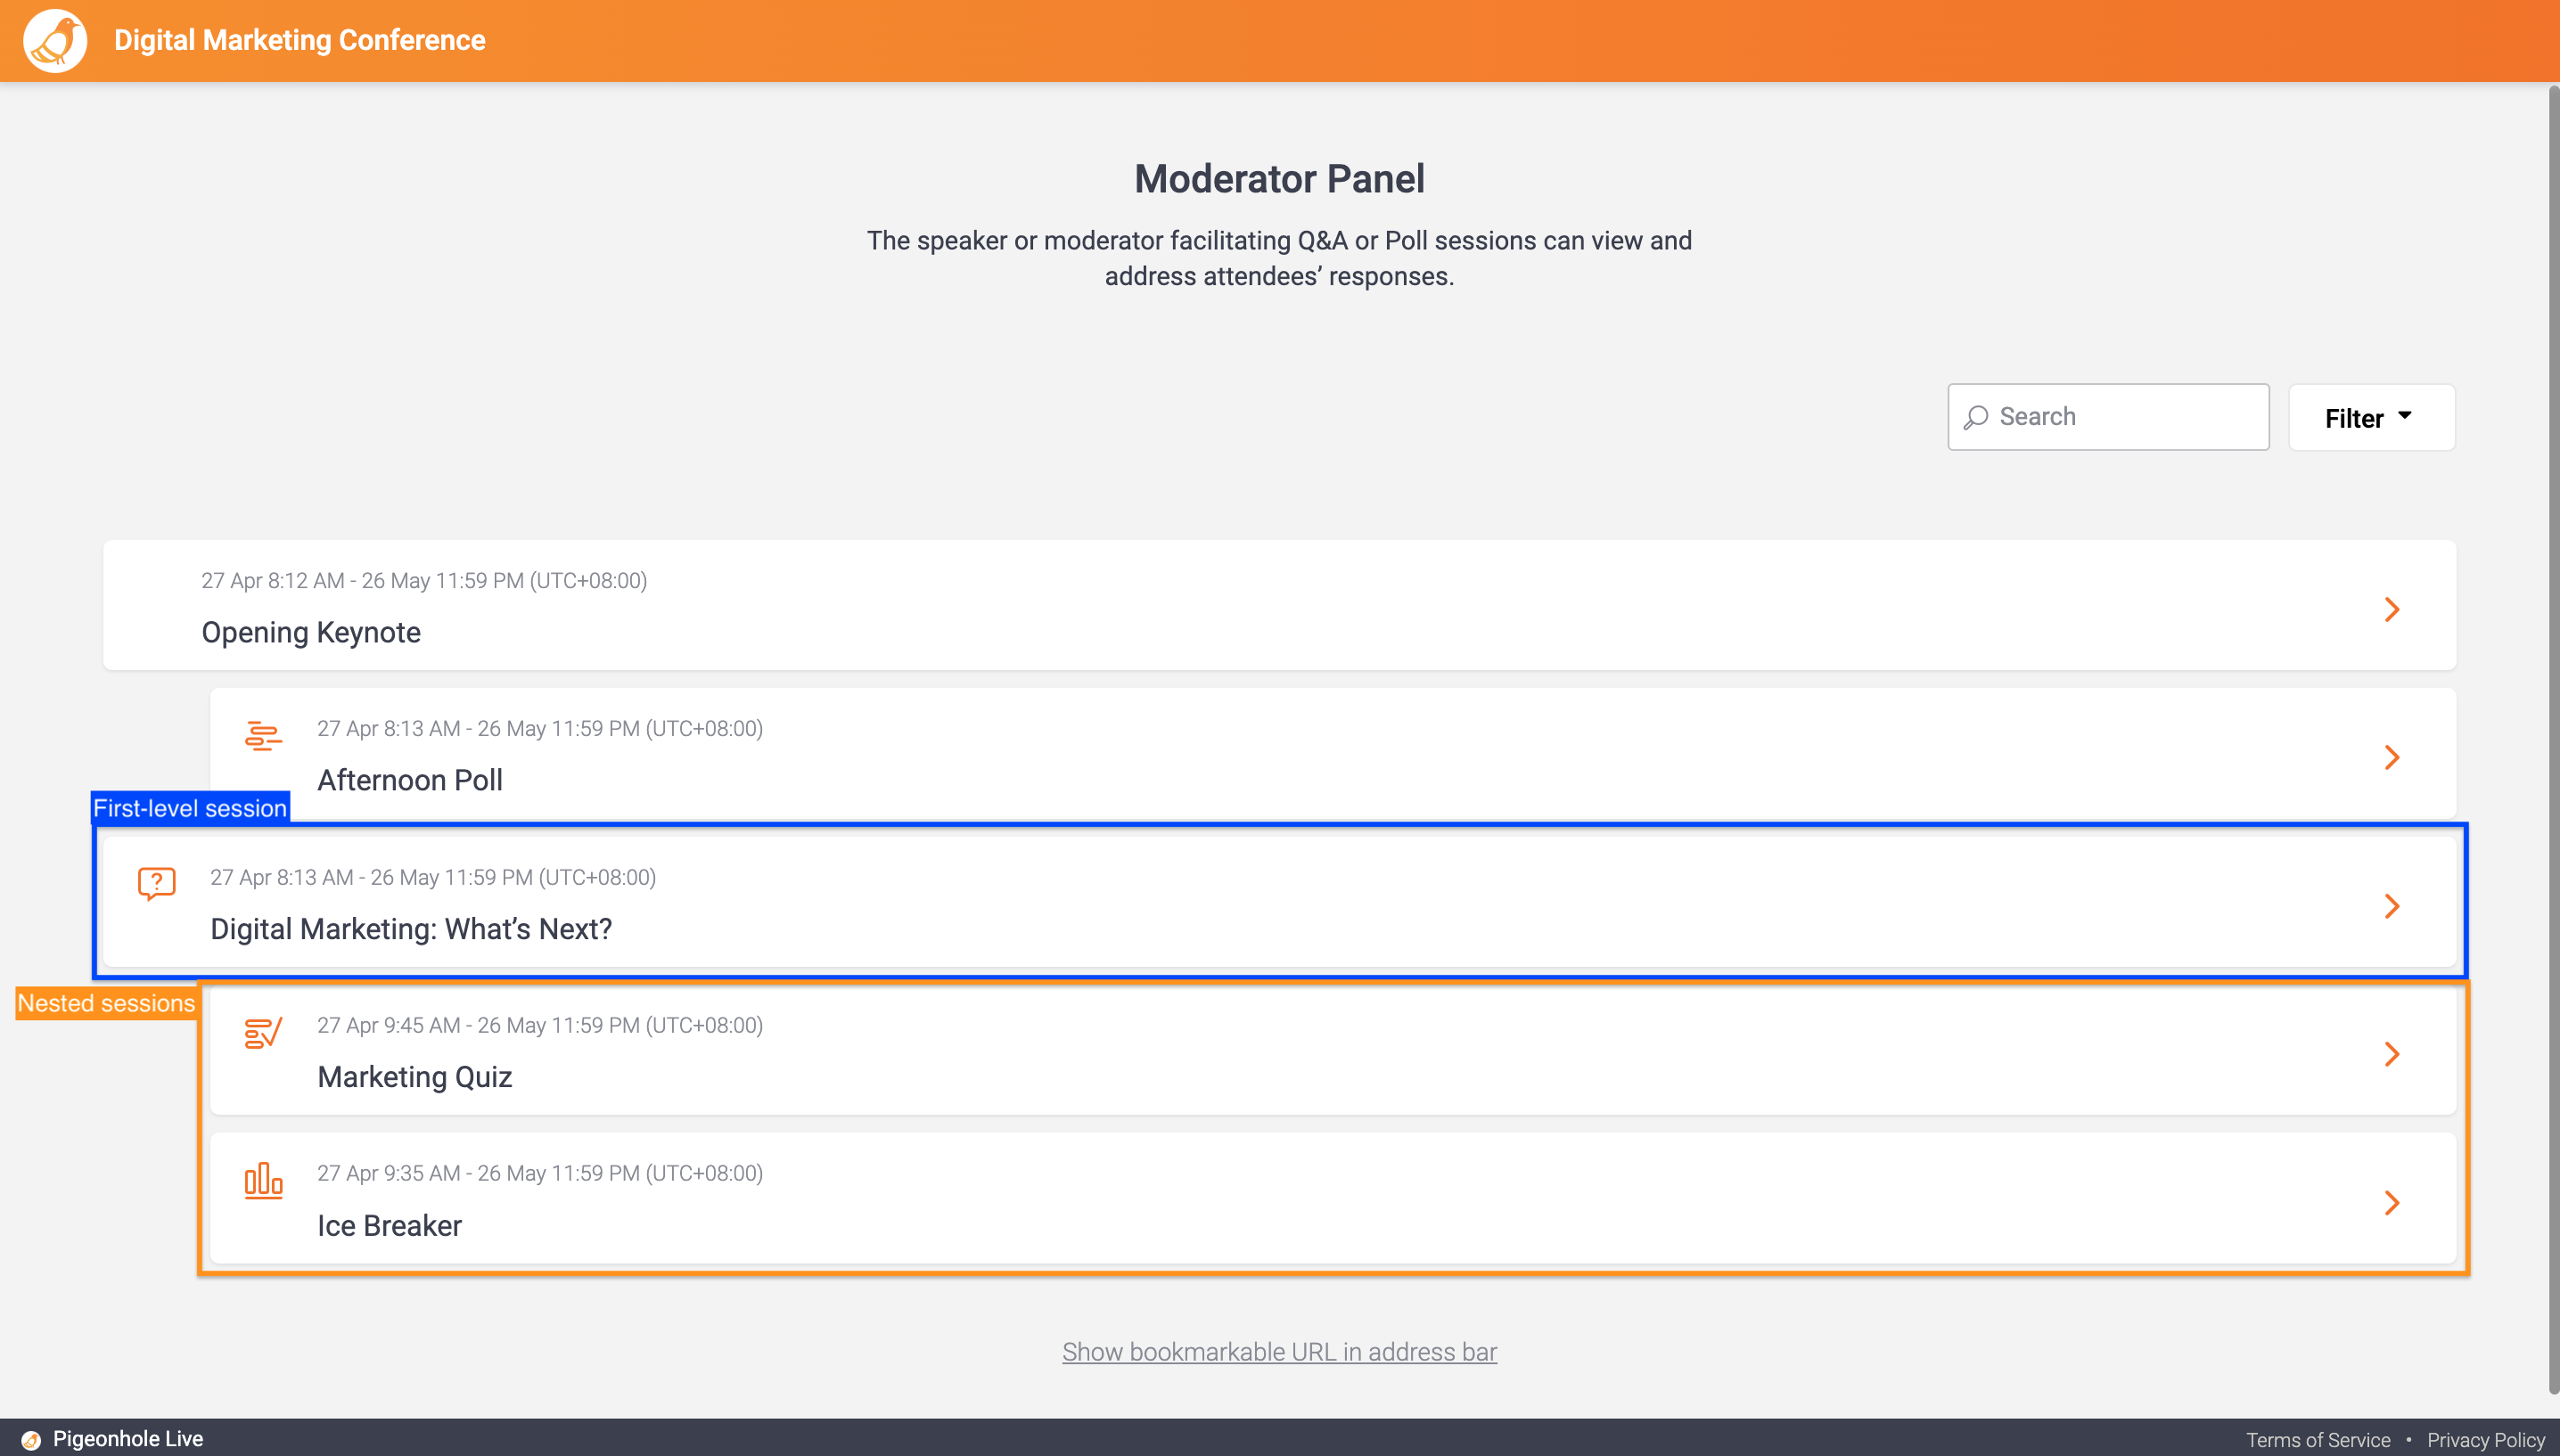Open Afternoon Poll using its right chevron
Screen dimensions: 2560x1456
(x=2392, y=757)
